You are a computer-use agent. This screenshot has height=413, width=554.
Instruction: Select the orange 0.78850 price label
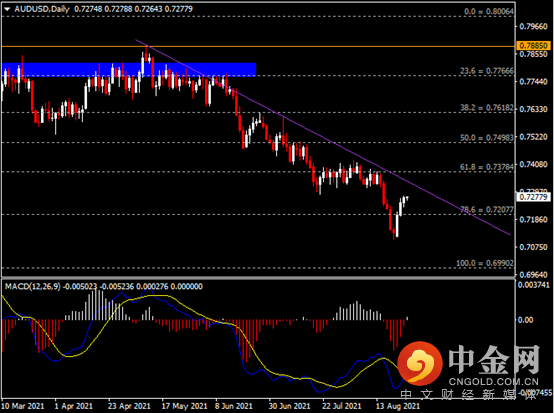[x=534, y=46]
